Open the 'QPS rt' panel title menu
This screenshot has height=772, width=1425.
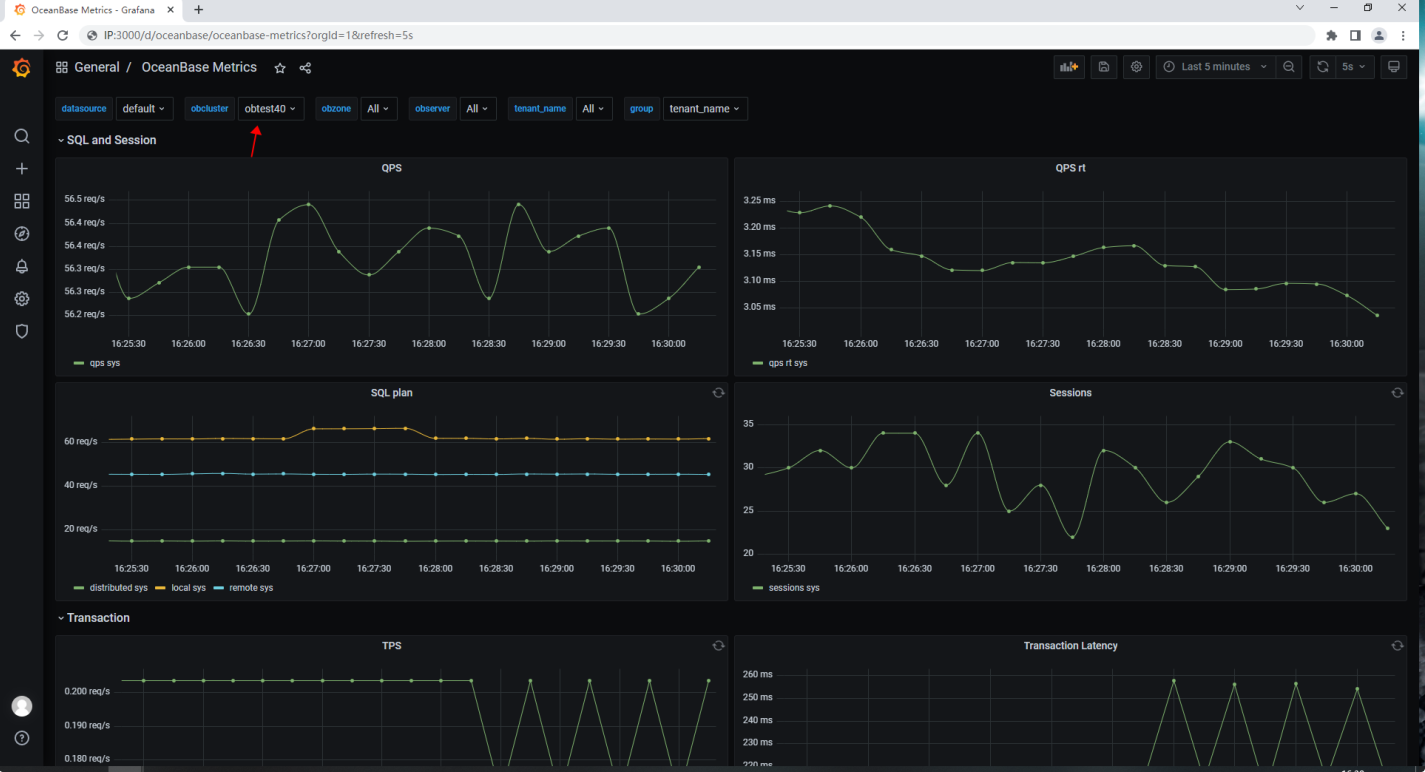(1070, 168)
